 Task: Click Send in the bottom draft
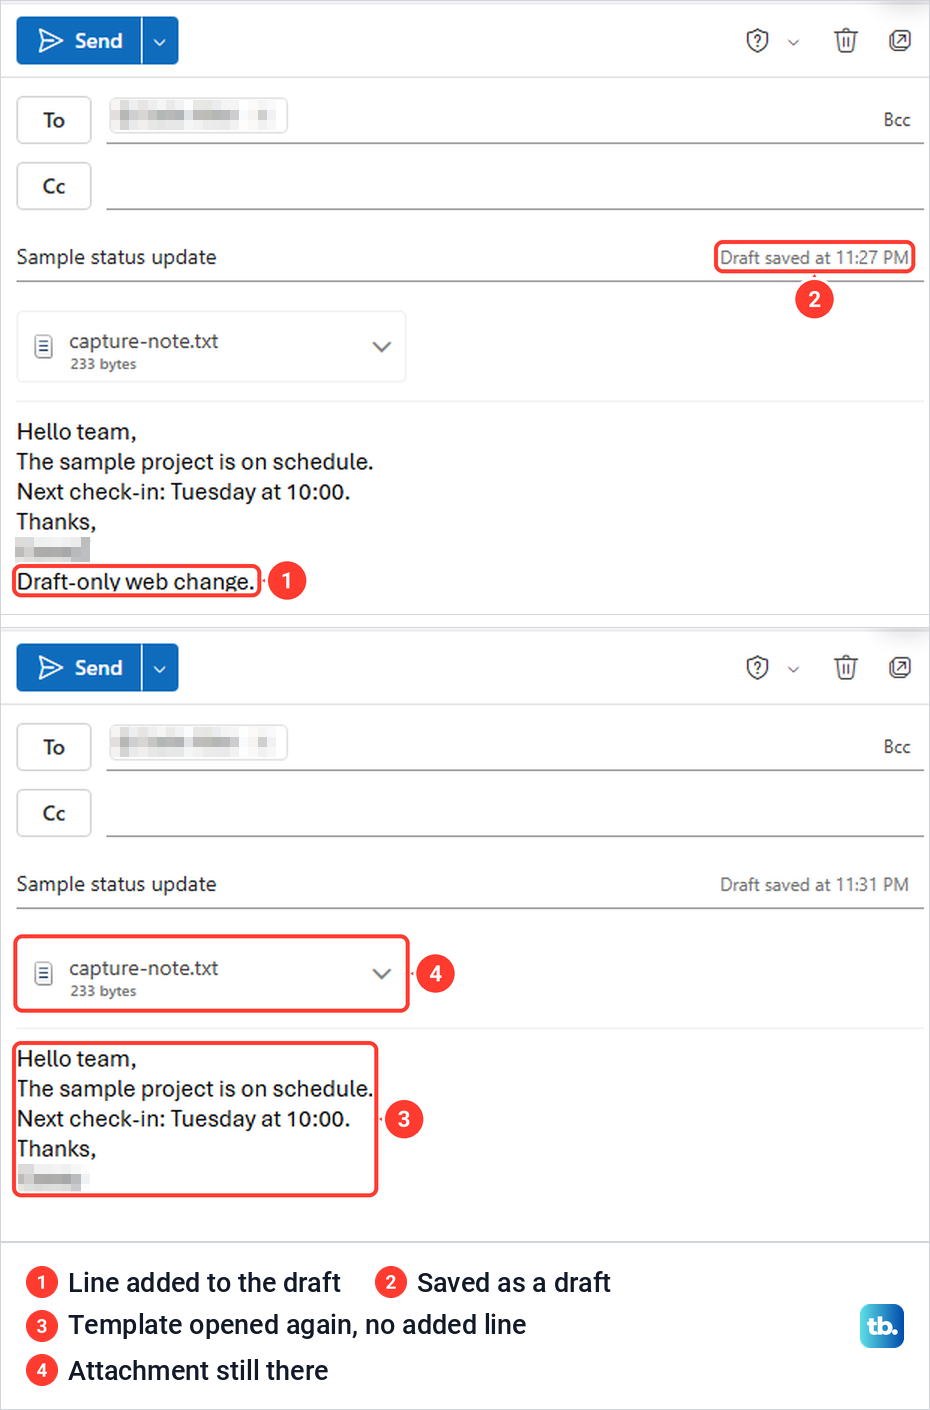tap(79, 668)
